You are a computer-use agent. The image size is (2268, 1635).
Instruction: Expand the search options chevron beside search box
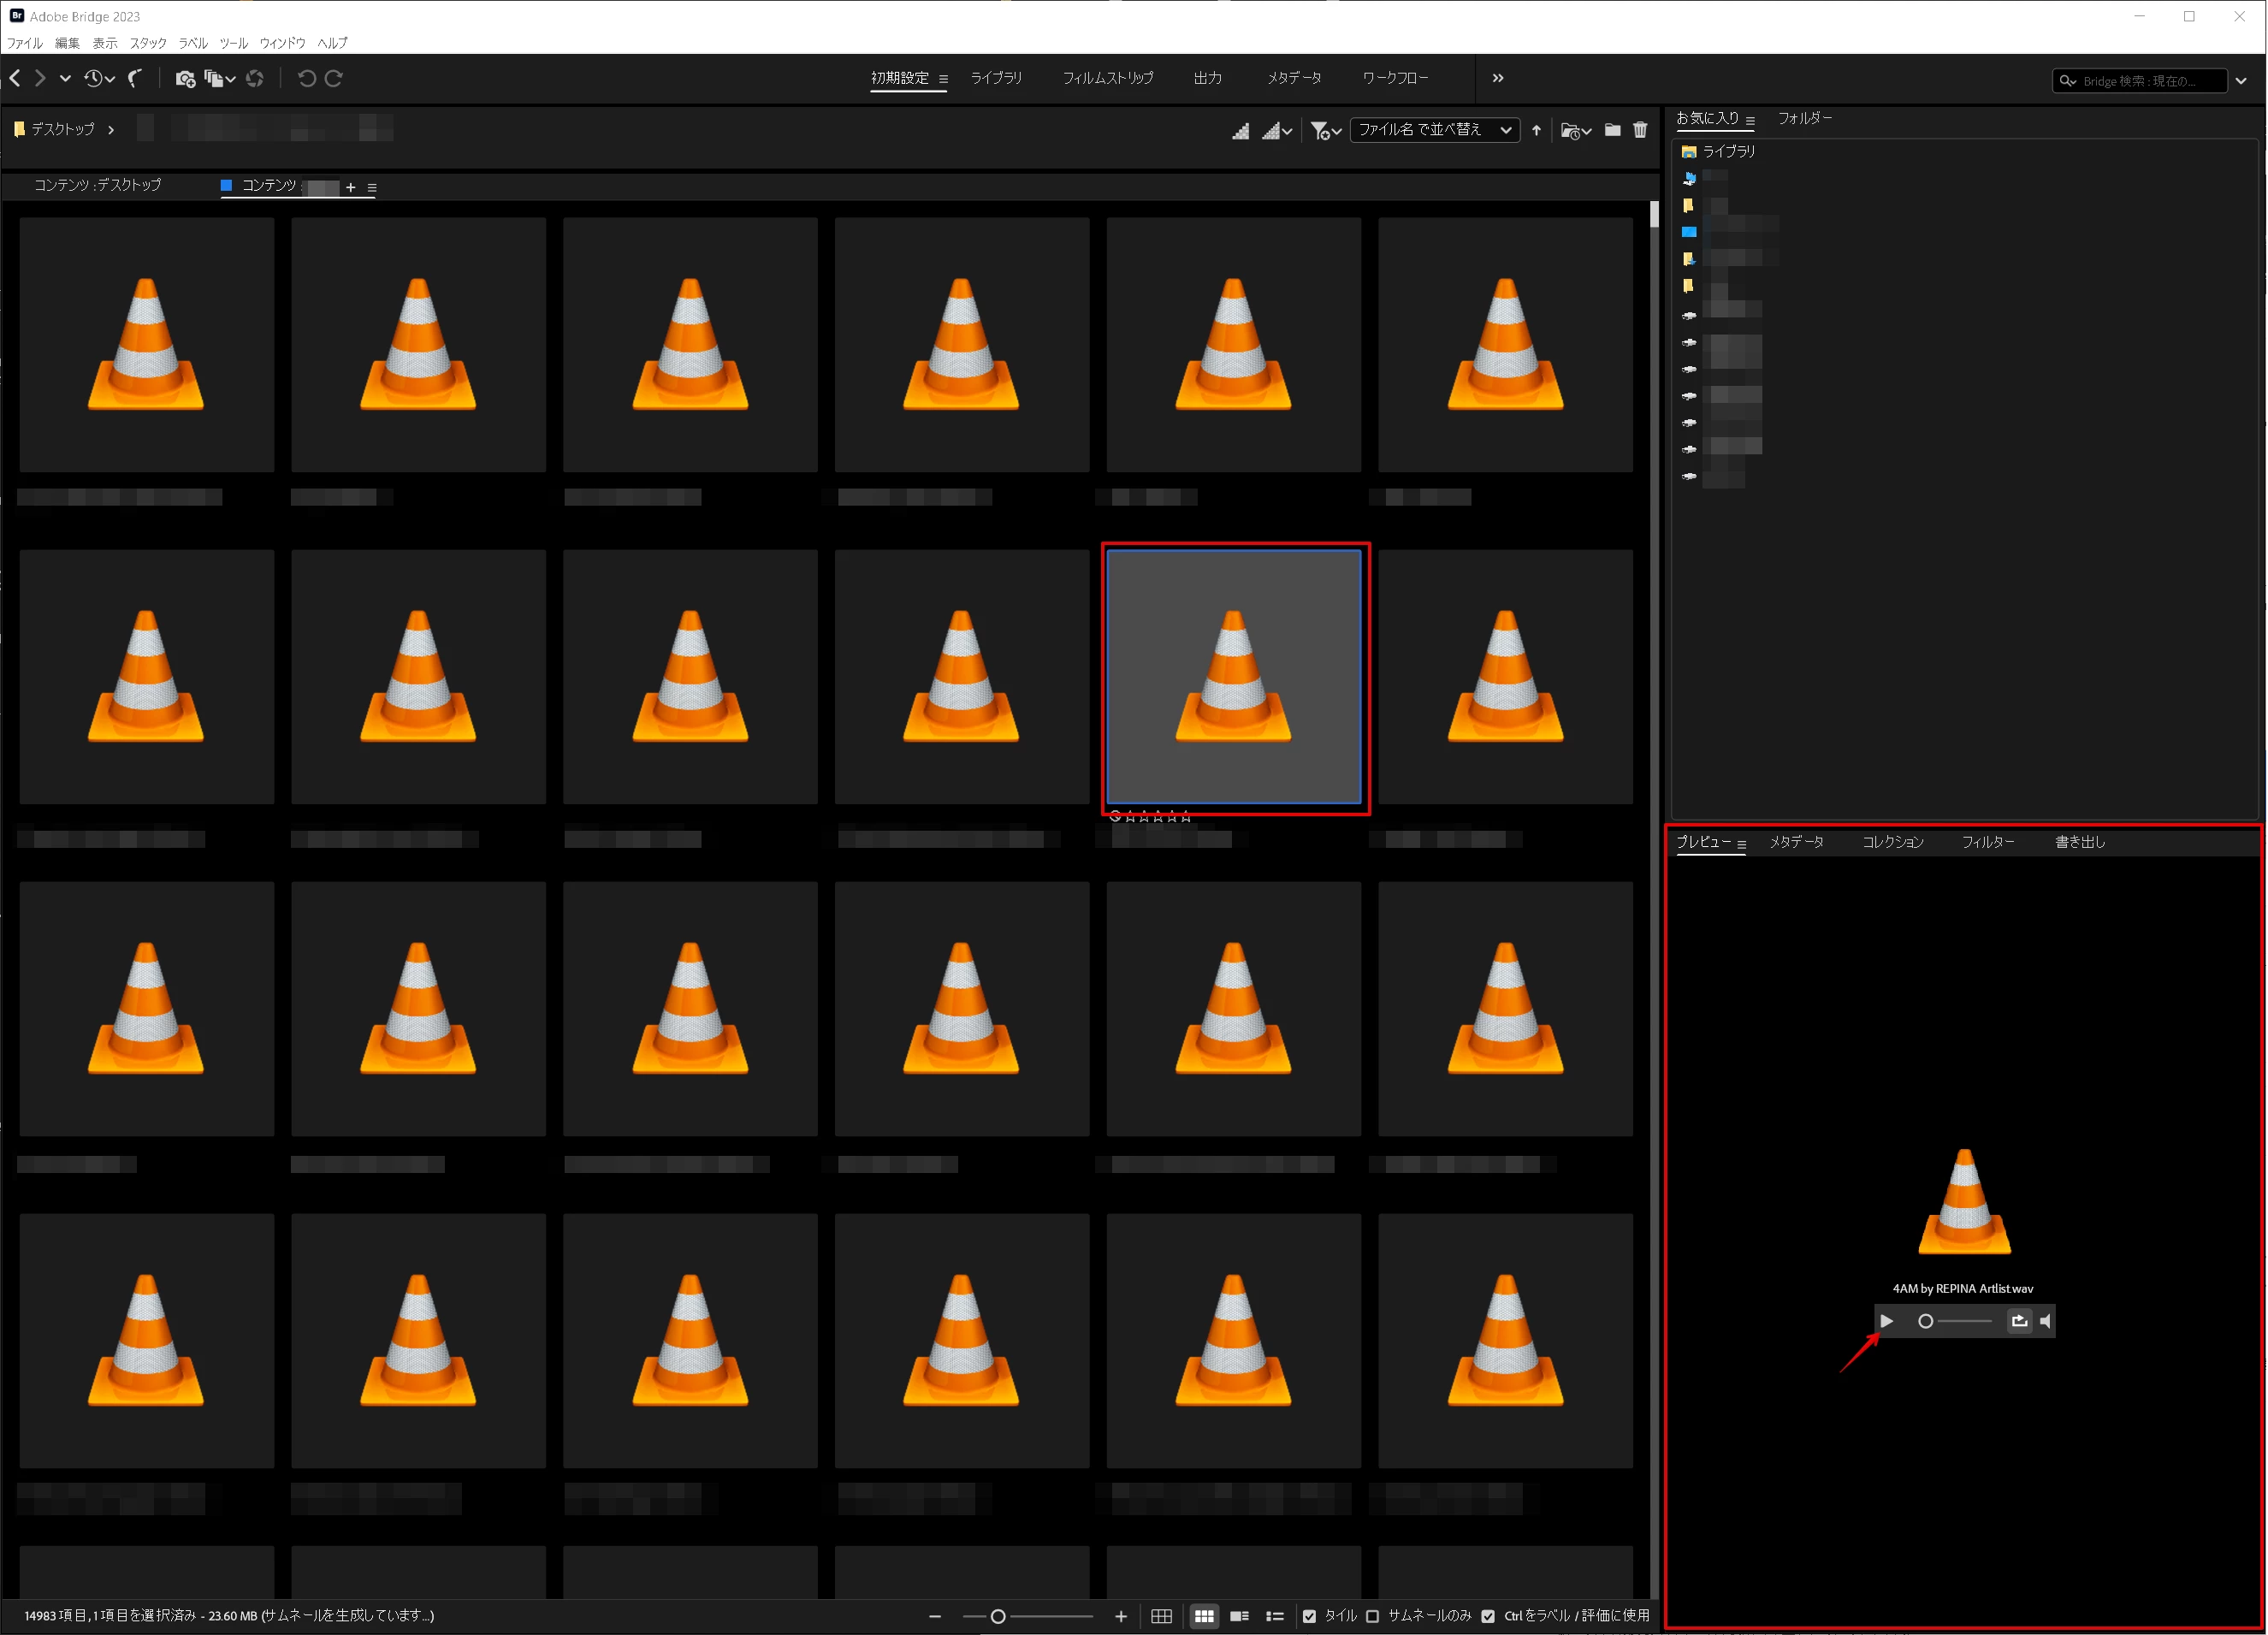(2241, 81)
